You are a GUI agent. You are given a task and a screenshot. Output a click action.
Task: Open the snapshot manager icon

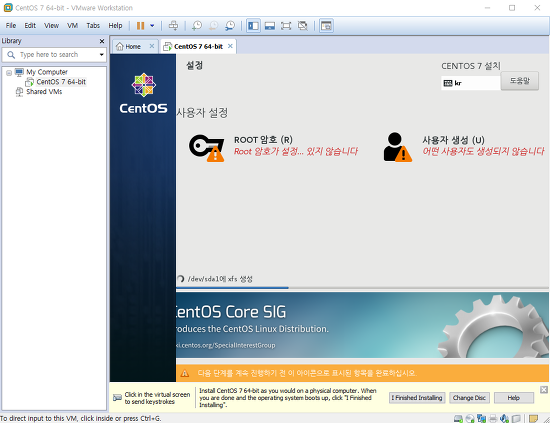point(230,26)
